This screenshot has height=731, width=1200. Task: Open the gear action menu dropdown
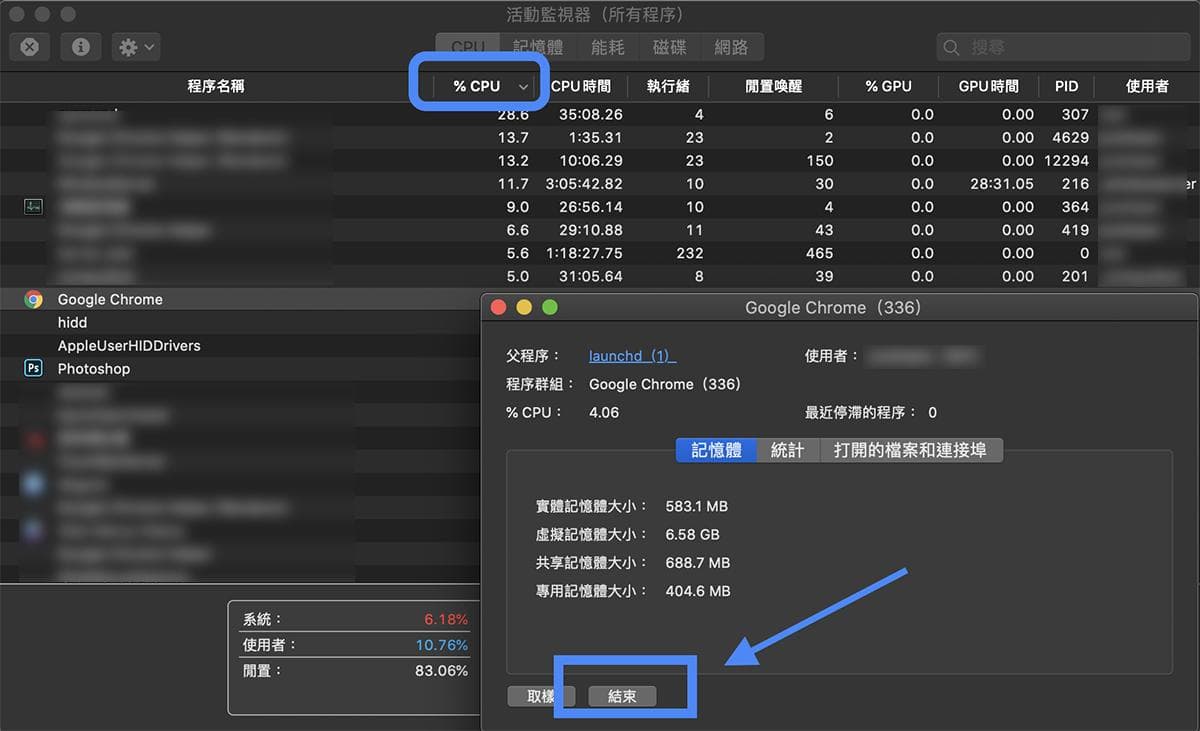tap(137, 47)
